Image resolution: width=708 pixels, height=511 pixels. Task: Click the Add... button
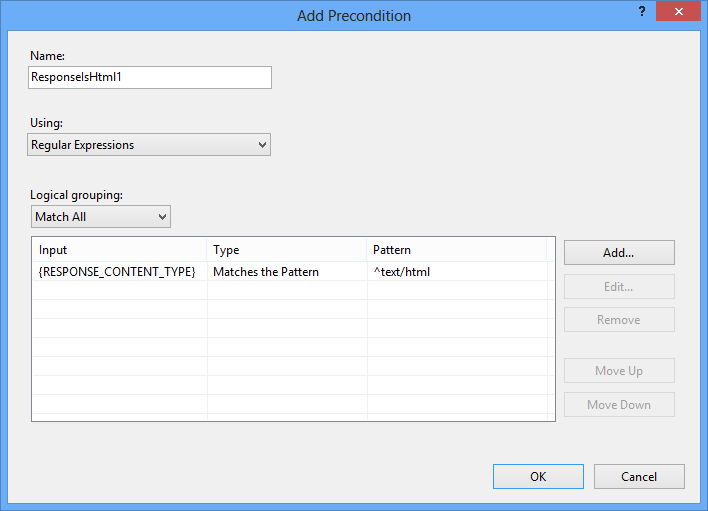[x=619, y=252]
